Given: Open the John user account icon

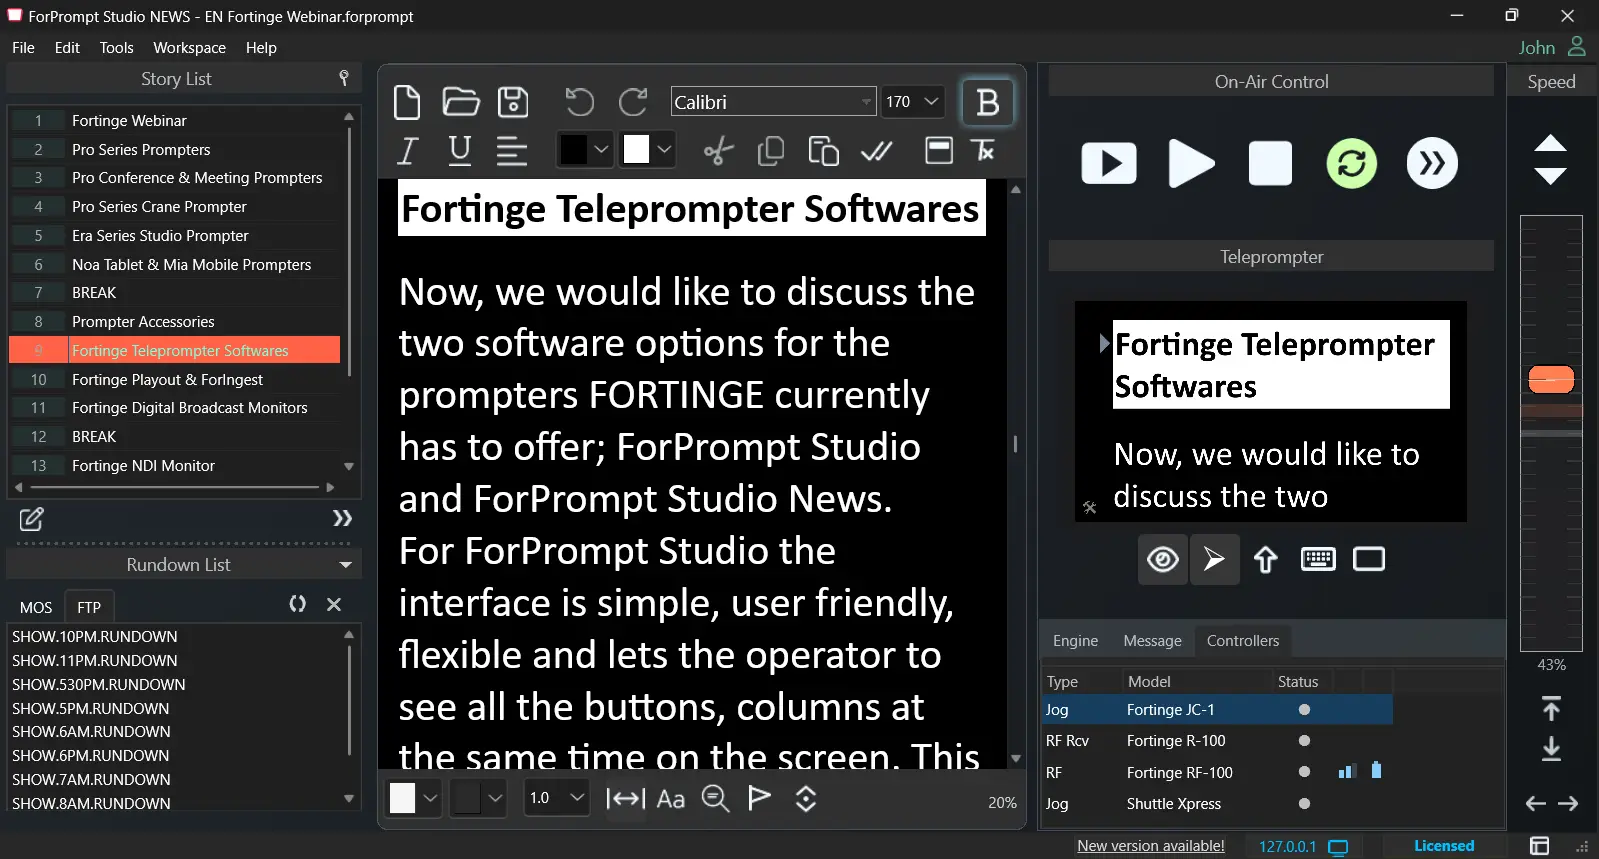Looking at the screenshot, I should point(1577,47).
